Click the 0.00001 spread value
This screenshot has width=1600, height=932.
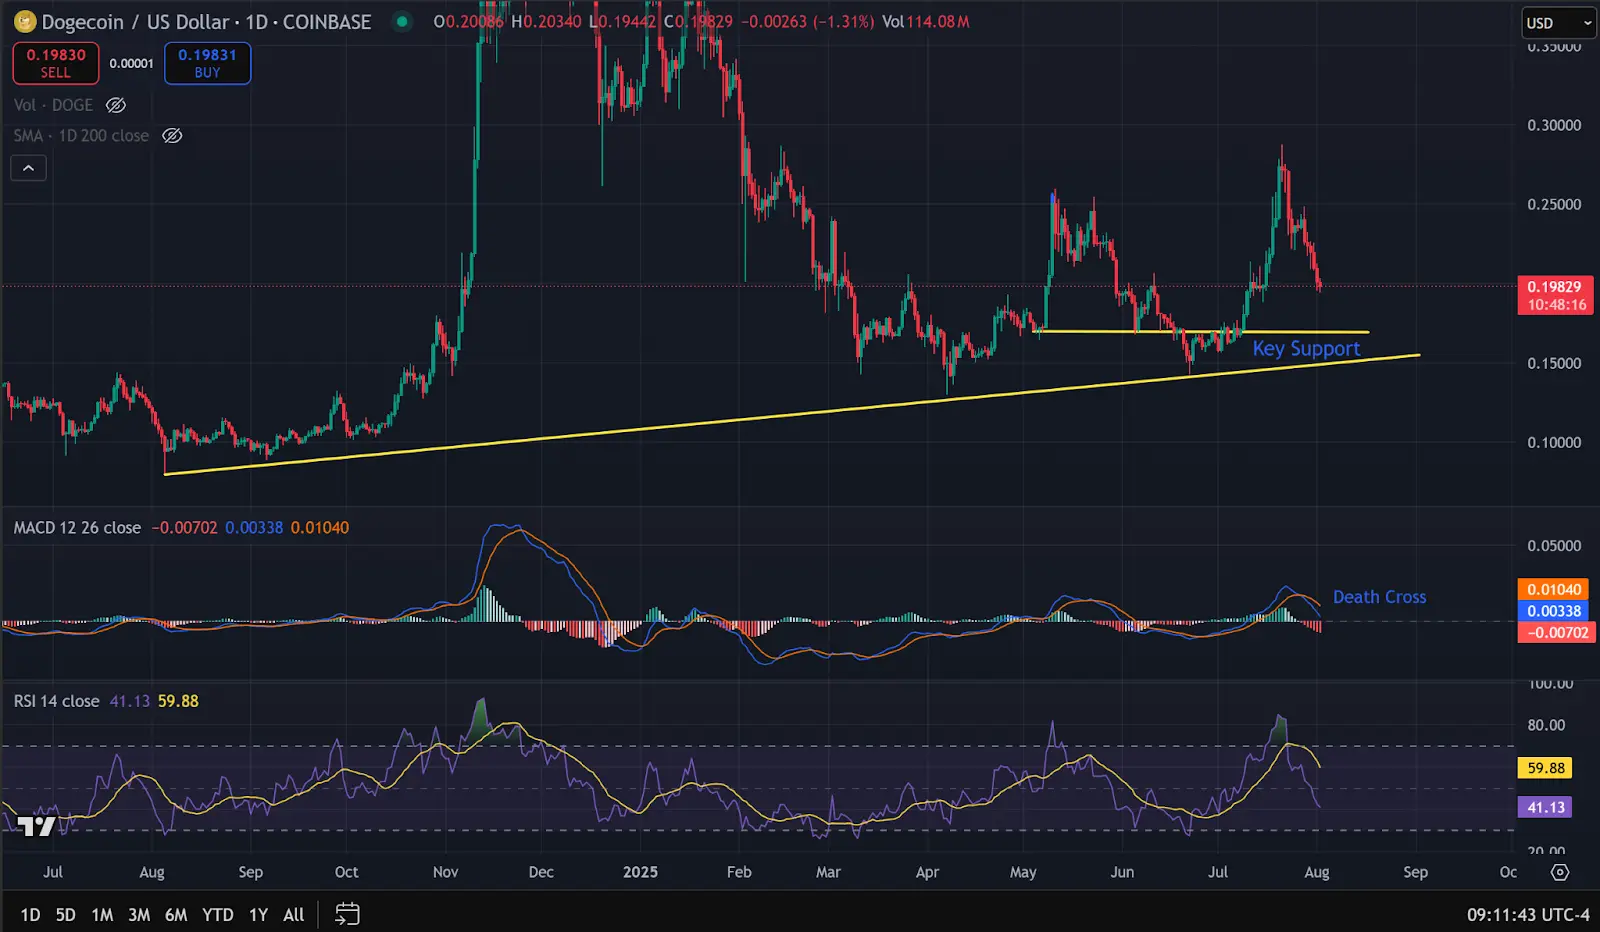(131, 63)
